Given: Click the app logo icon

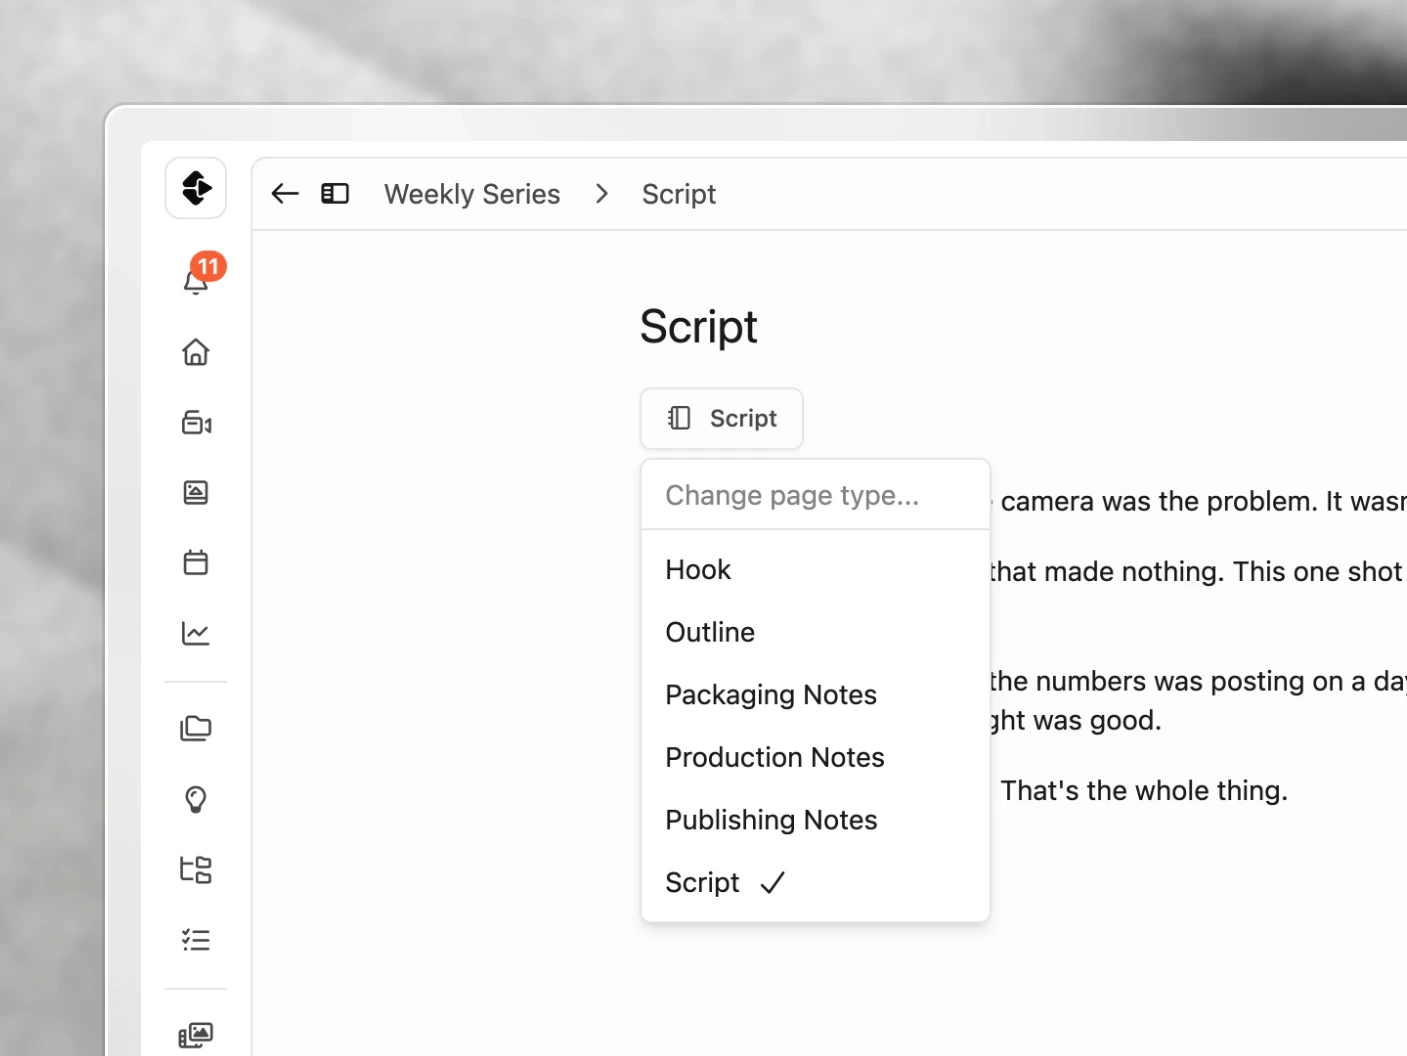Looking at the screenshot, I should tap(196, 188).
